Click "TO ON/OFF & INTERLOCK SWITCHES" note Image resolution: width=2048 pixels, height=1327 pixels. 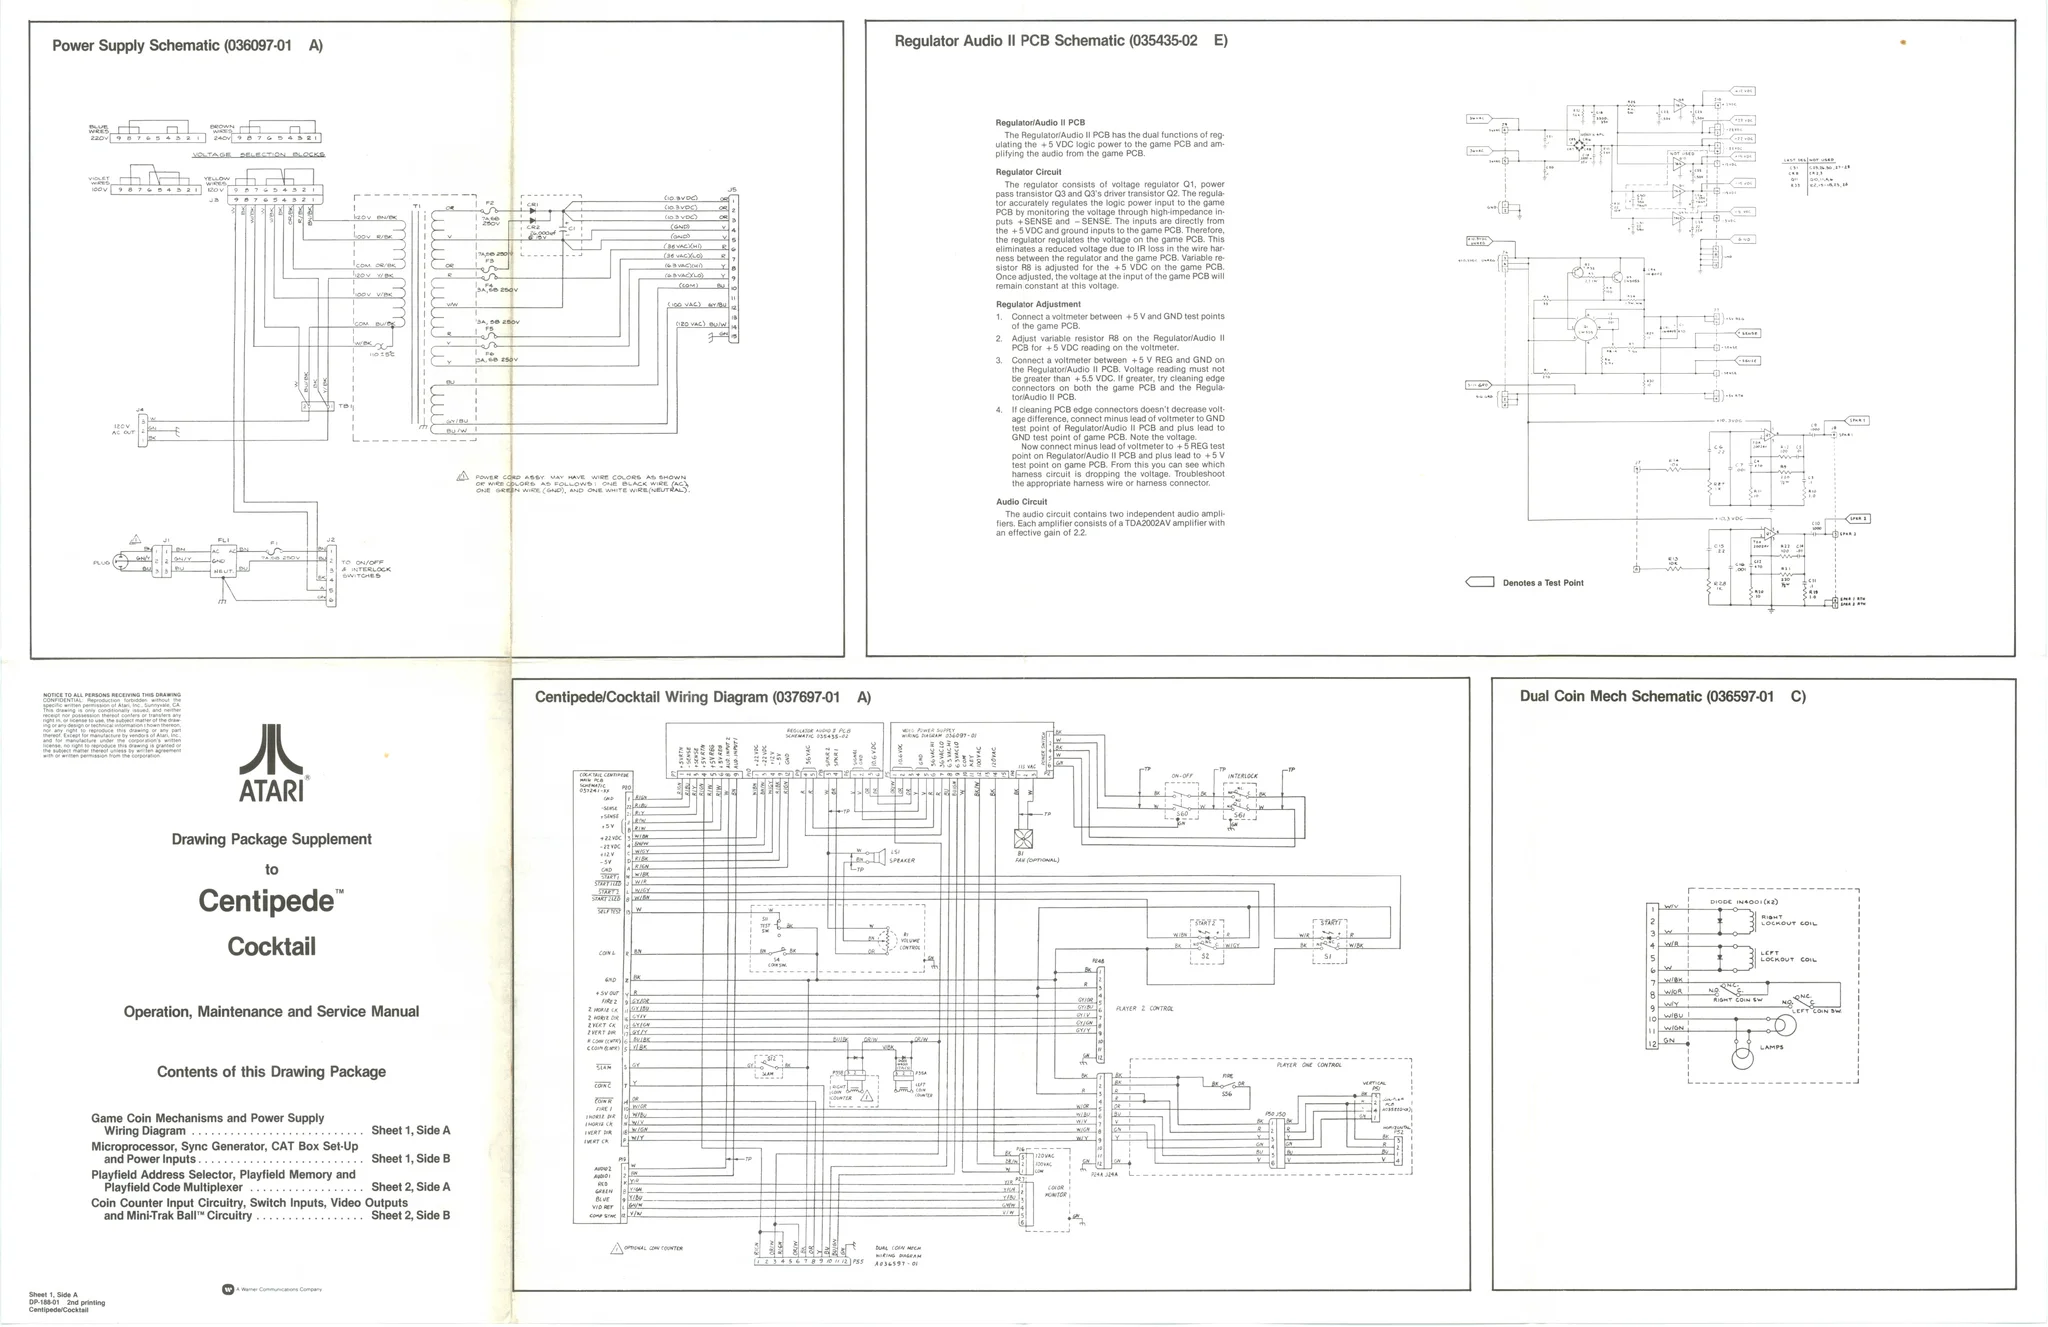[366, 569]
